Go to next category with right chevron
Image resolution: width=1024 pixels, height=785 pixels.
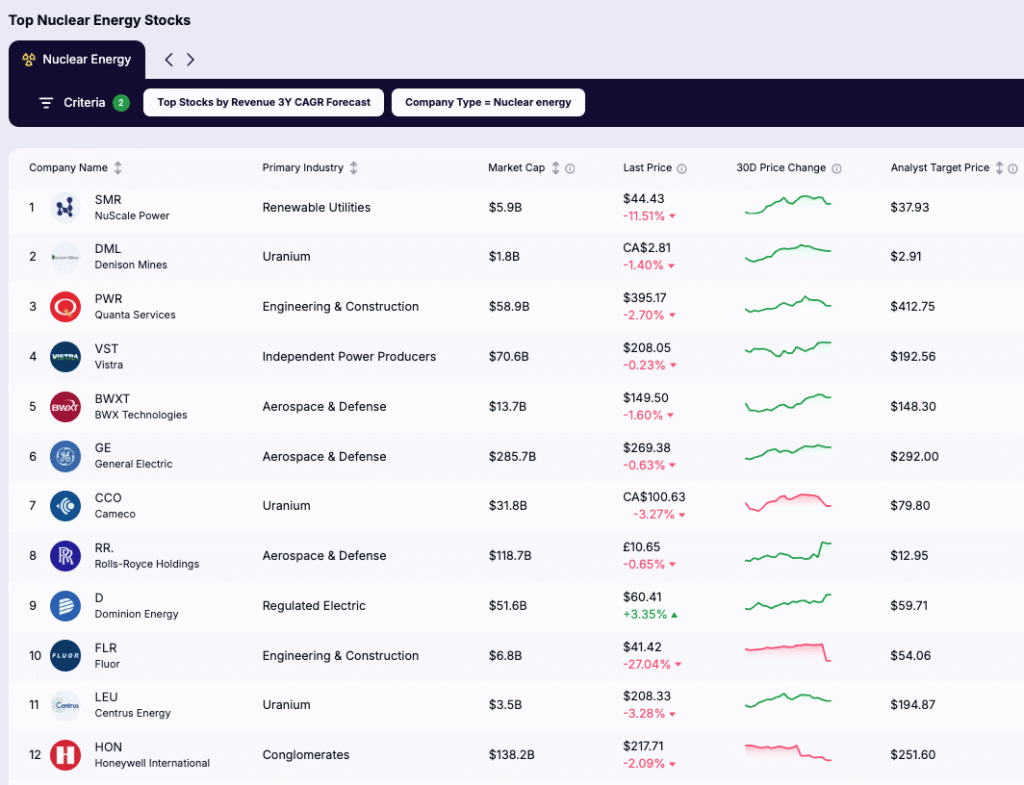tap(191, 60)
